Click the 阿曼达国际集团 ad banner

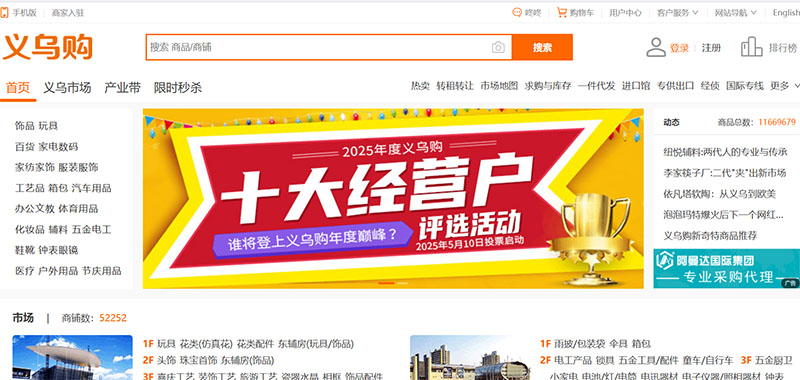coord(726,268)
